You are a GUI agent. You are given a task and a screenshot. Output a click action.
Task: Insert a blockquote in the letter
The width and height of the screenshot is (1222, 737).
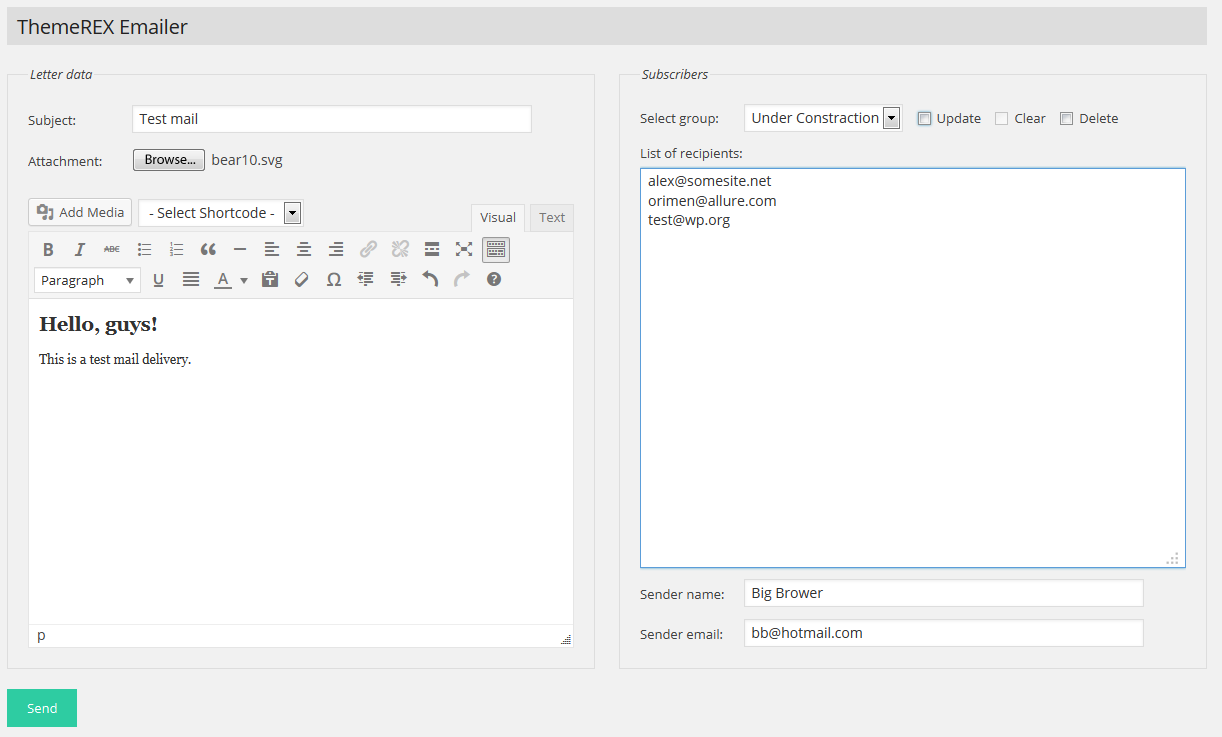(x=208, y=250)
